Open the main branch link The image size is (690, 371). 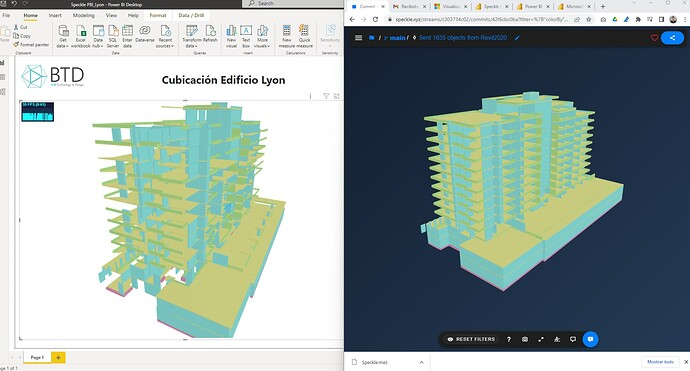[397, 38]
